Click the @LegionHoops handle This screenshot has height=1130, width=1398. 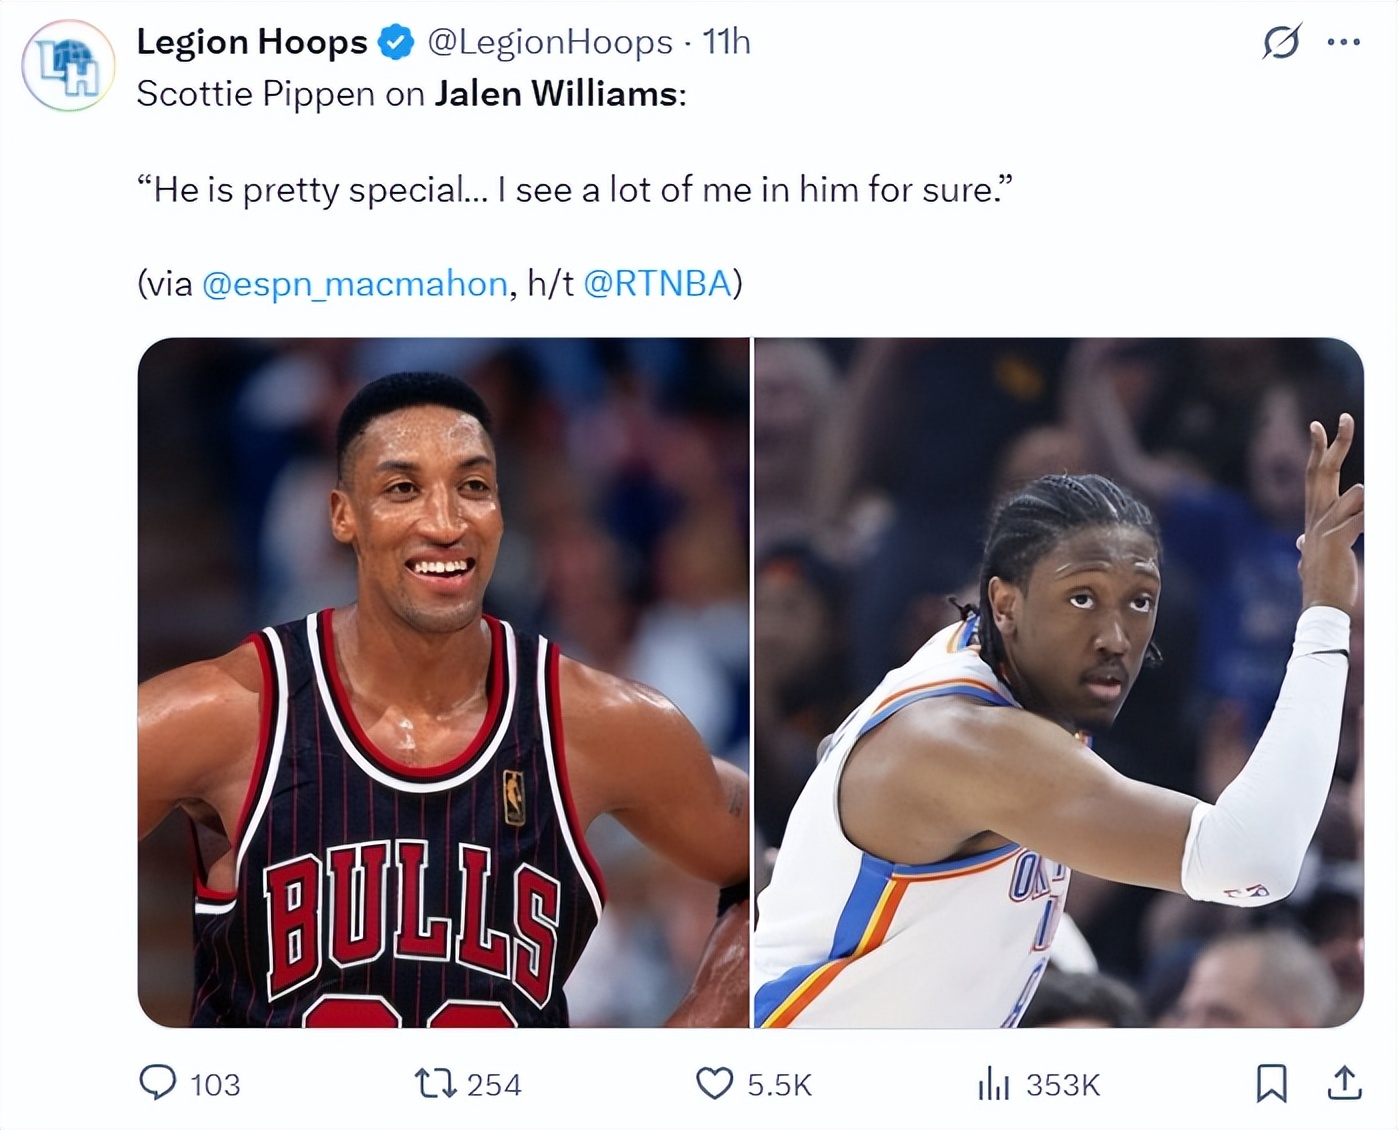click(x=550, y=42)
